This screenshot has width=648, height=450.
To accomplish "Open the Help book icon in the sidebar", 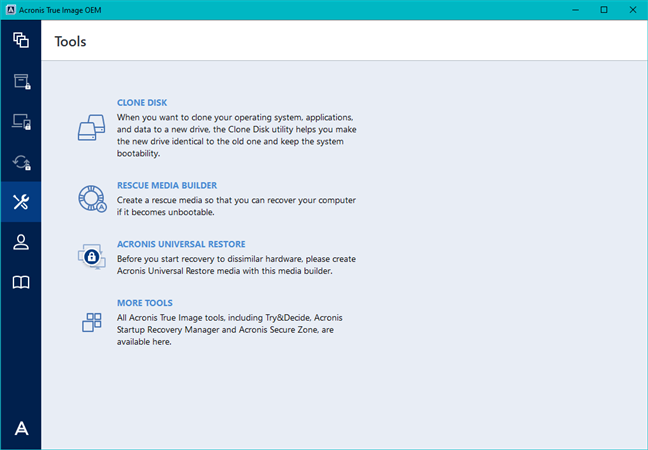I will pos(21,283).
